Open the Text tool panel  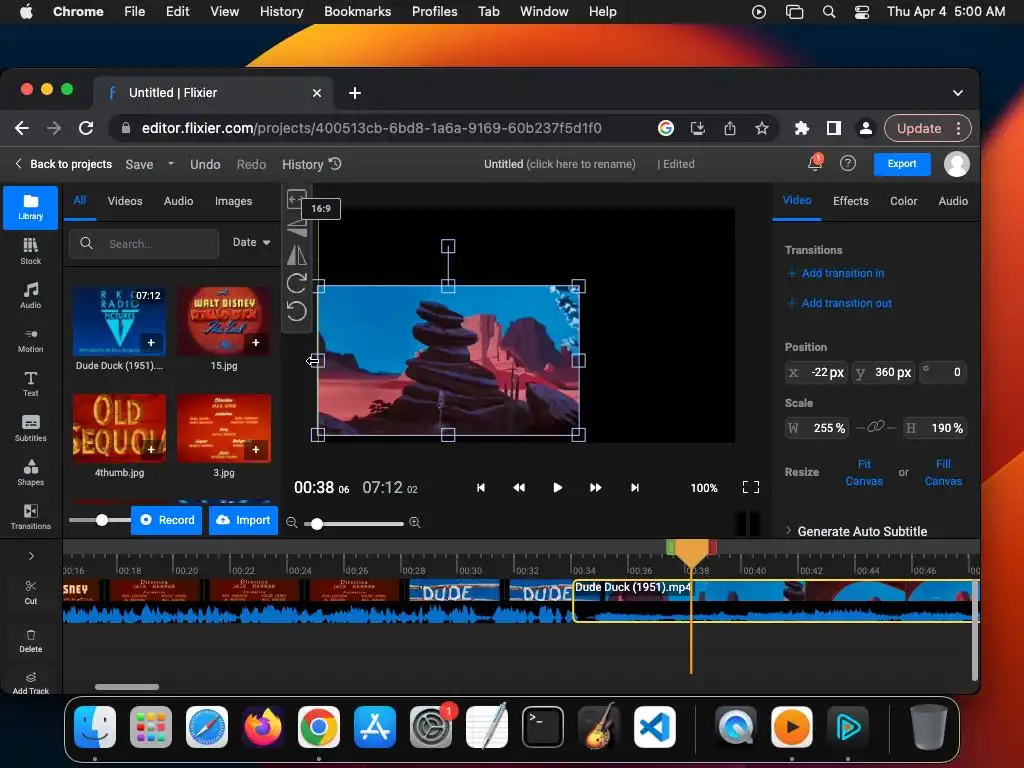30,384
